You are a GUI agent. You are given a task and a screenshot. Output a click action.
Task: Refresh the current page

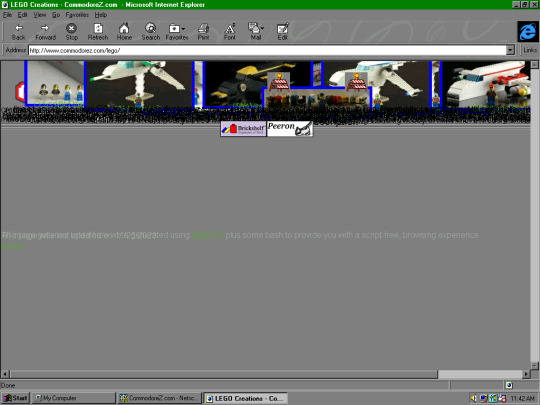click(x=98, y=32)
